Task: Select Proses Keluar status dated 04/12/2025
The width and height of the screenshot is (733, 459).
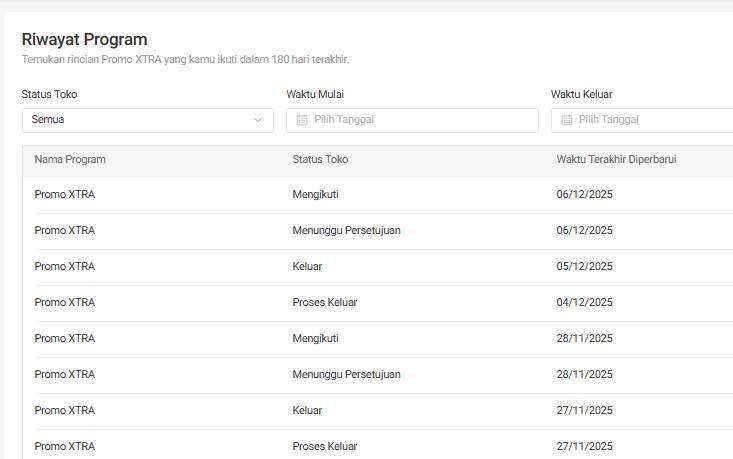Action: 324,302
